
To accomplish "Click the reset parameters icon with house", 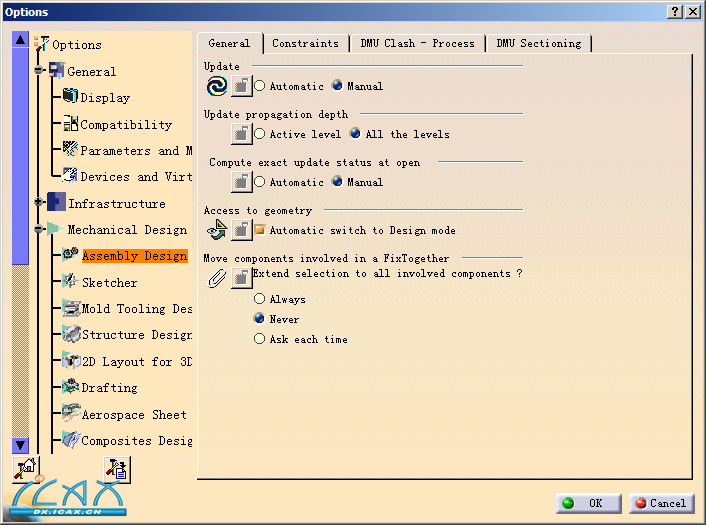I will [26, 469].
